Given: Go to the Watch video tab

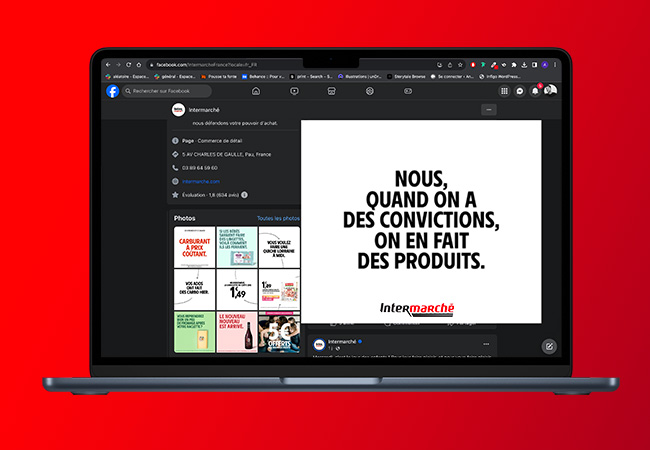Looking at the screenshot, I should [x=294, y=91].
